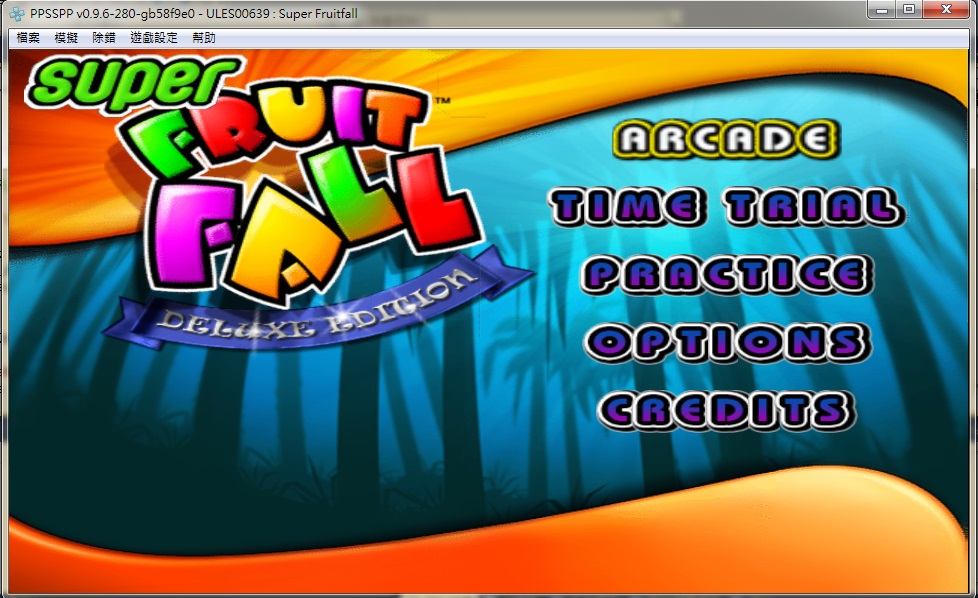This screenshot has height=598, width=978.
Task: Select ARCADE mode in game menu
Action: (x=724, y=138)
